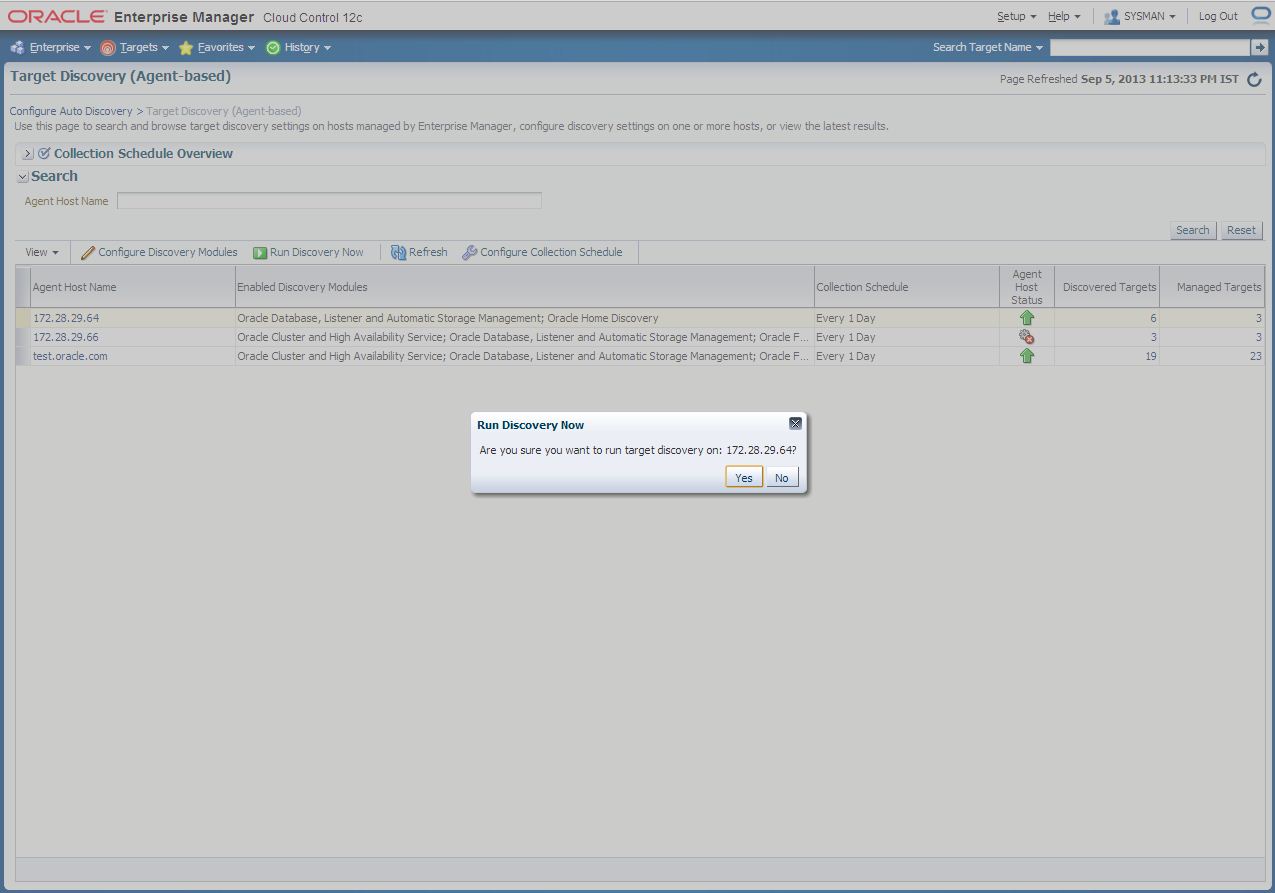The image size is (1275, 893).
Task: Click up status icon for 172.28.29.64
Action: tap(1027, 318)
